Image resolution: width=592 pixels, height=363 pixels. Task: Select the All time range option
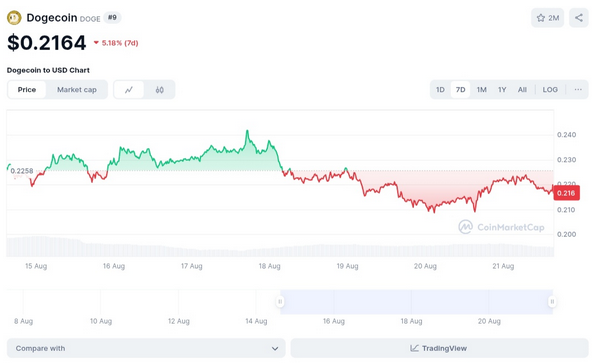click(x=522, y=90)
